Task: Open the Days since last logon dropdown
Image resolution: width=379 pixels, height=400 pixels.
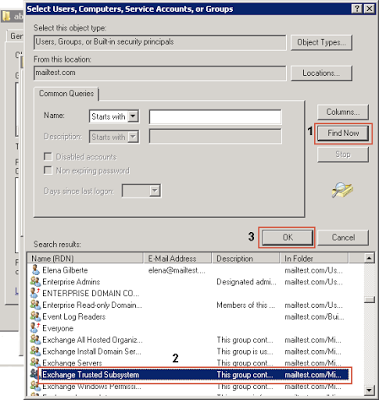Action: point(154,191)
